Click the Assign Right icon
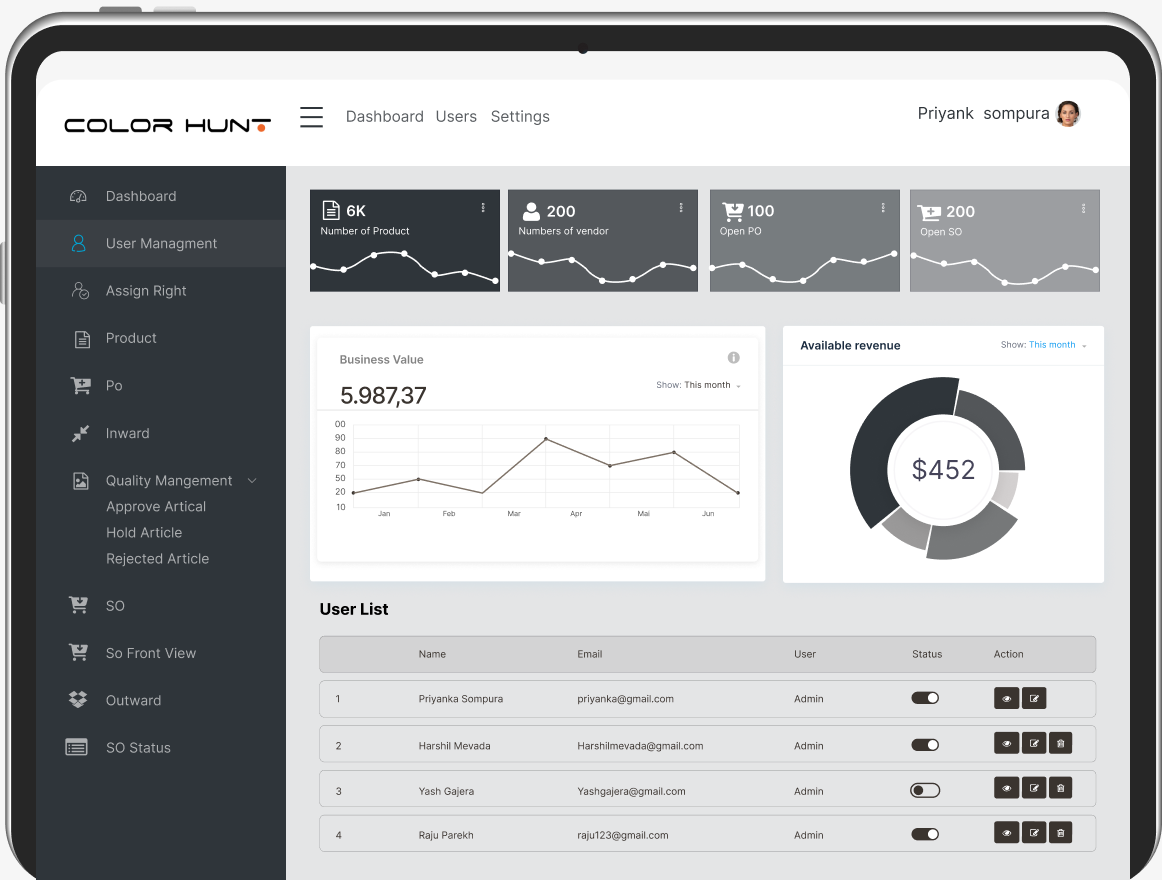The width and height of the screenshot is (1162, 880). [80, 291]
